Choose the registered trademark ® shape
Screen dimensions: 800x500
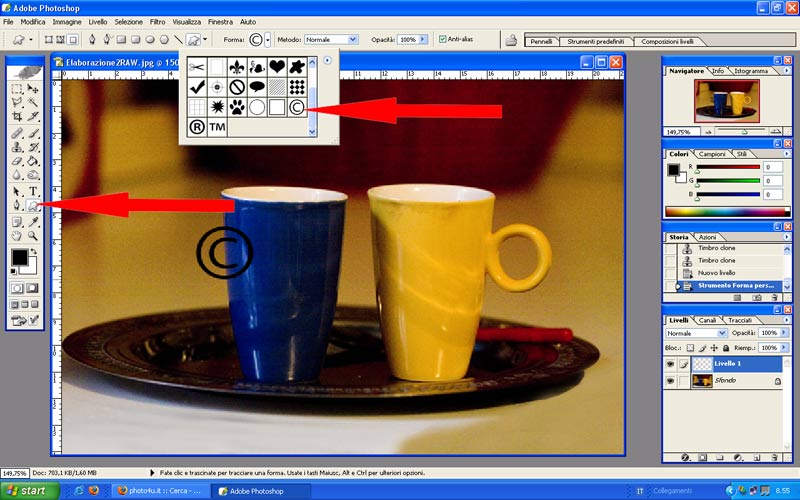point(196,127)
